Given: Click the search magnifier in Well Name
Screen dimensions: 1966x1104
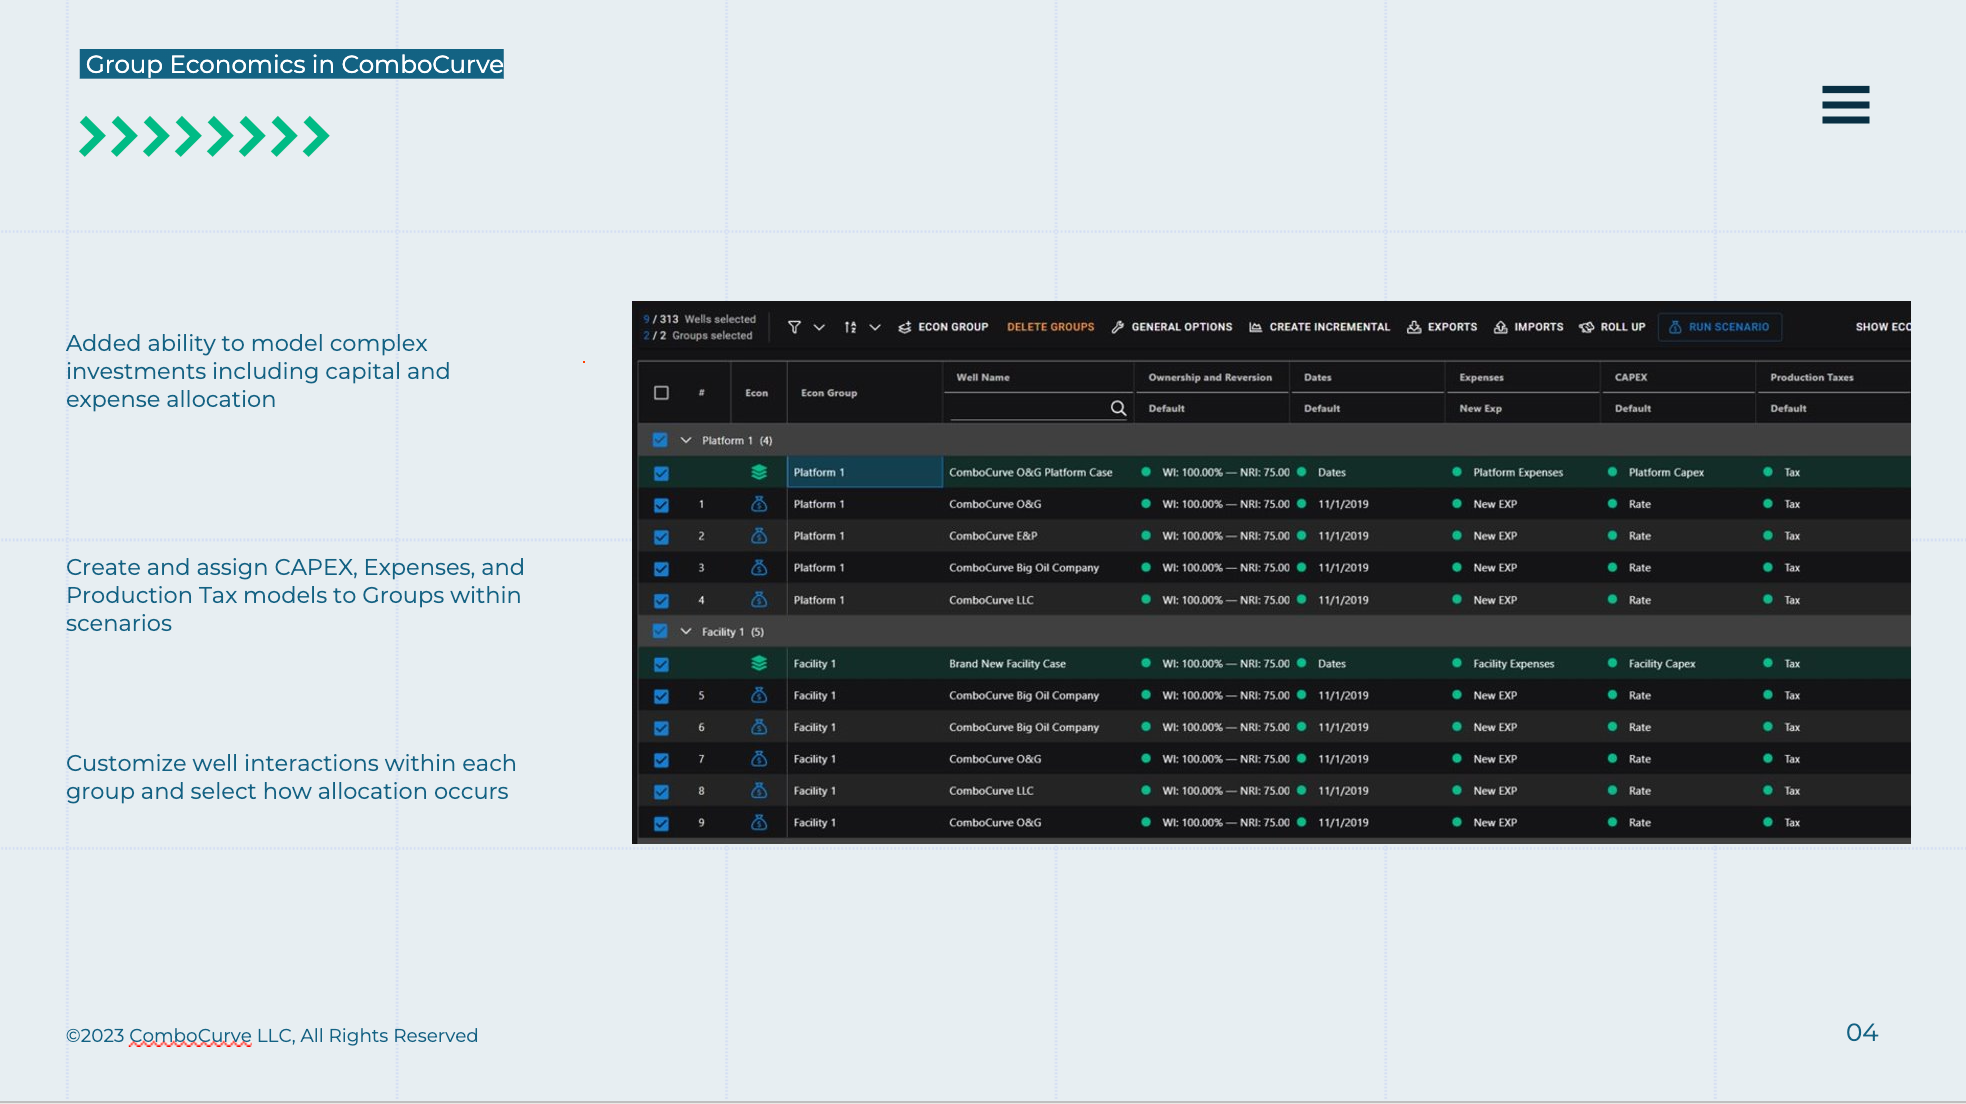Looking at the screenshot, I should 1118,408.
